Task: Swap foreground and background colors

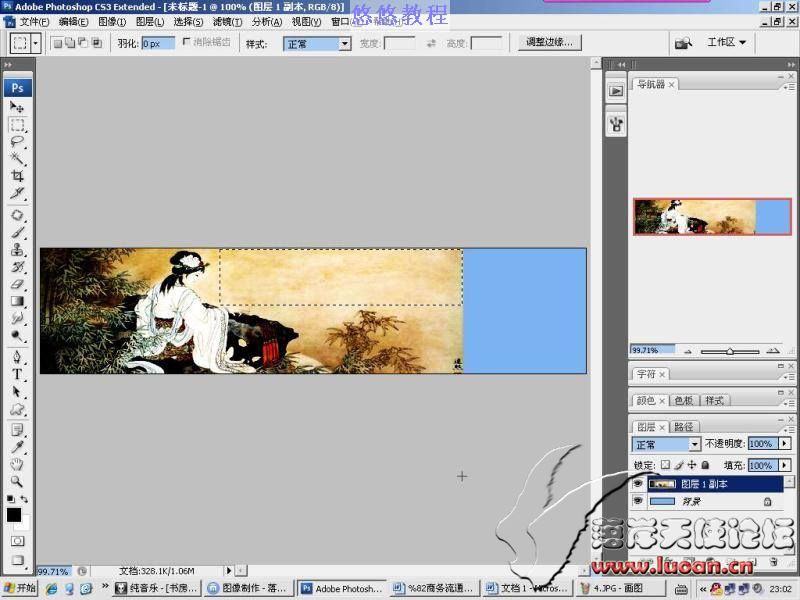Action: (24, 499)
